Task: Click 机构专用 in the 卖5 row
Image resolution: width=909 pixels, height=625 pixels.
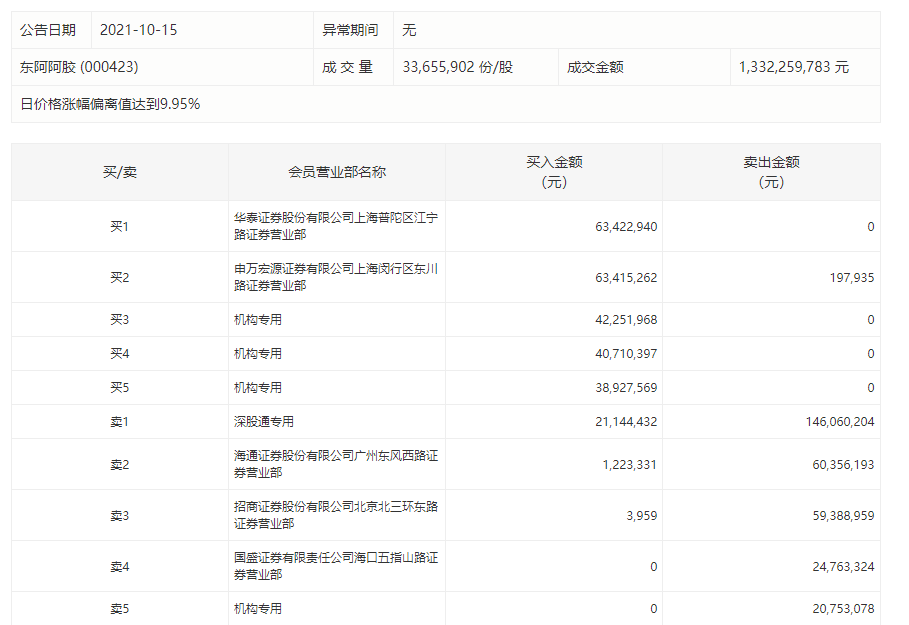Action: pyautogui.click(x=258, y=608)
